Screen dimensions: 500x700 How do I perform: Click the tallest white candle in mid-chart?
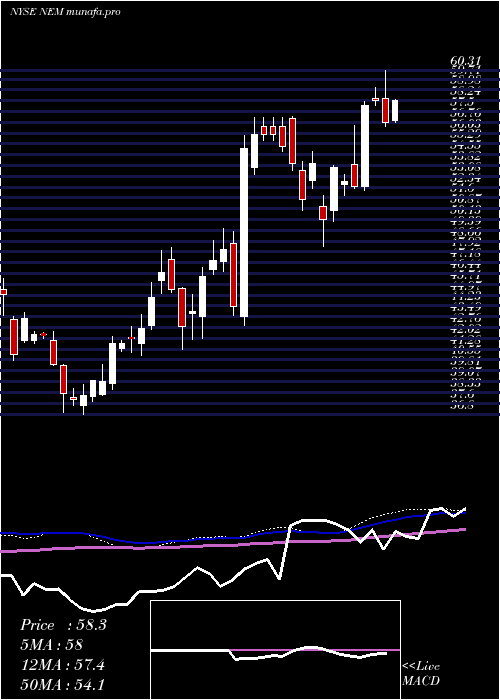tap(244, 232)
